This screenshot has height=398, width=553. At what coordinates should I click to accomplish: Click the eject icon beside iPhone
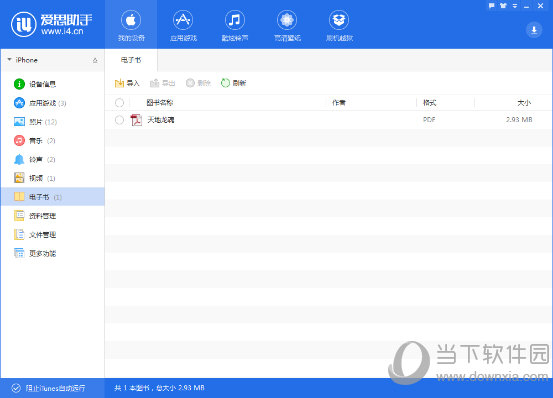pos(95,60)
